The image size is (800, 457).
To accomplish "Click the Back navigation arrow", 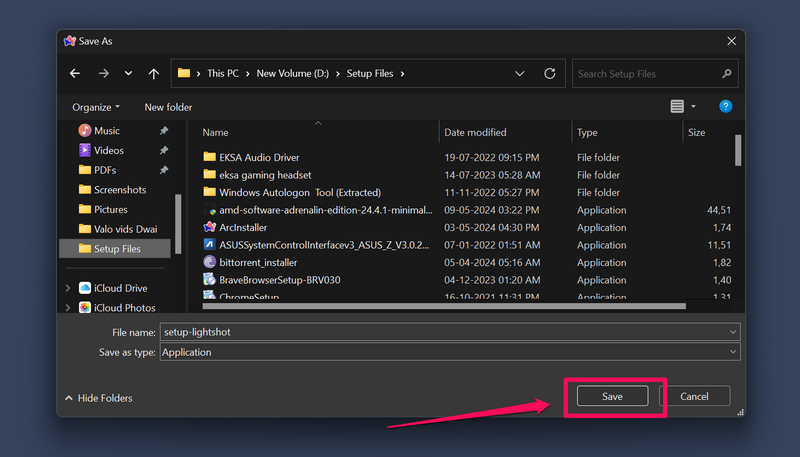I will click(75, 73).
